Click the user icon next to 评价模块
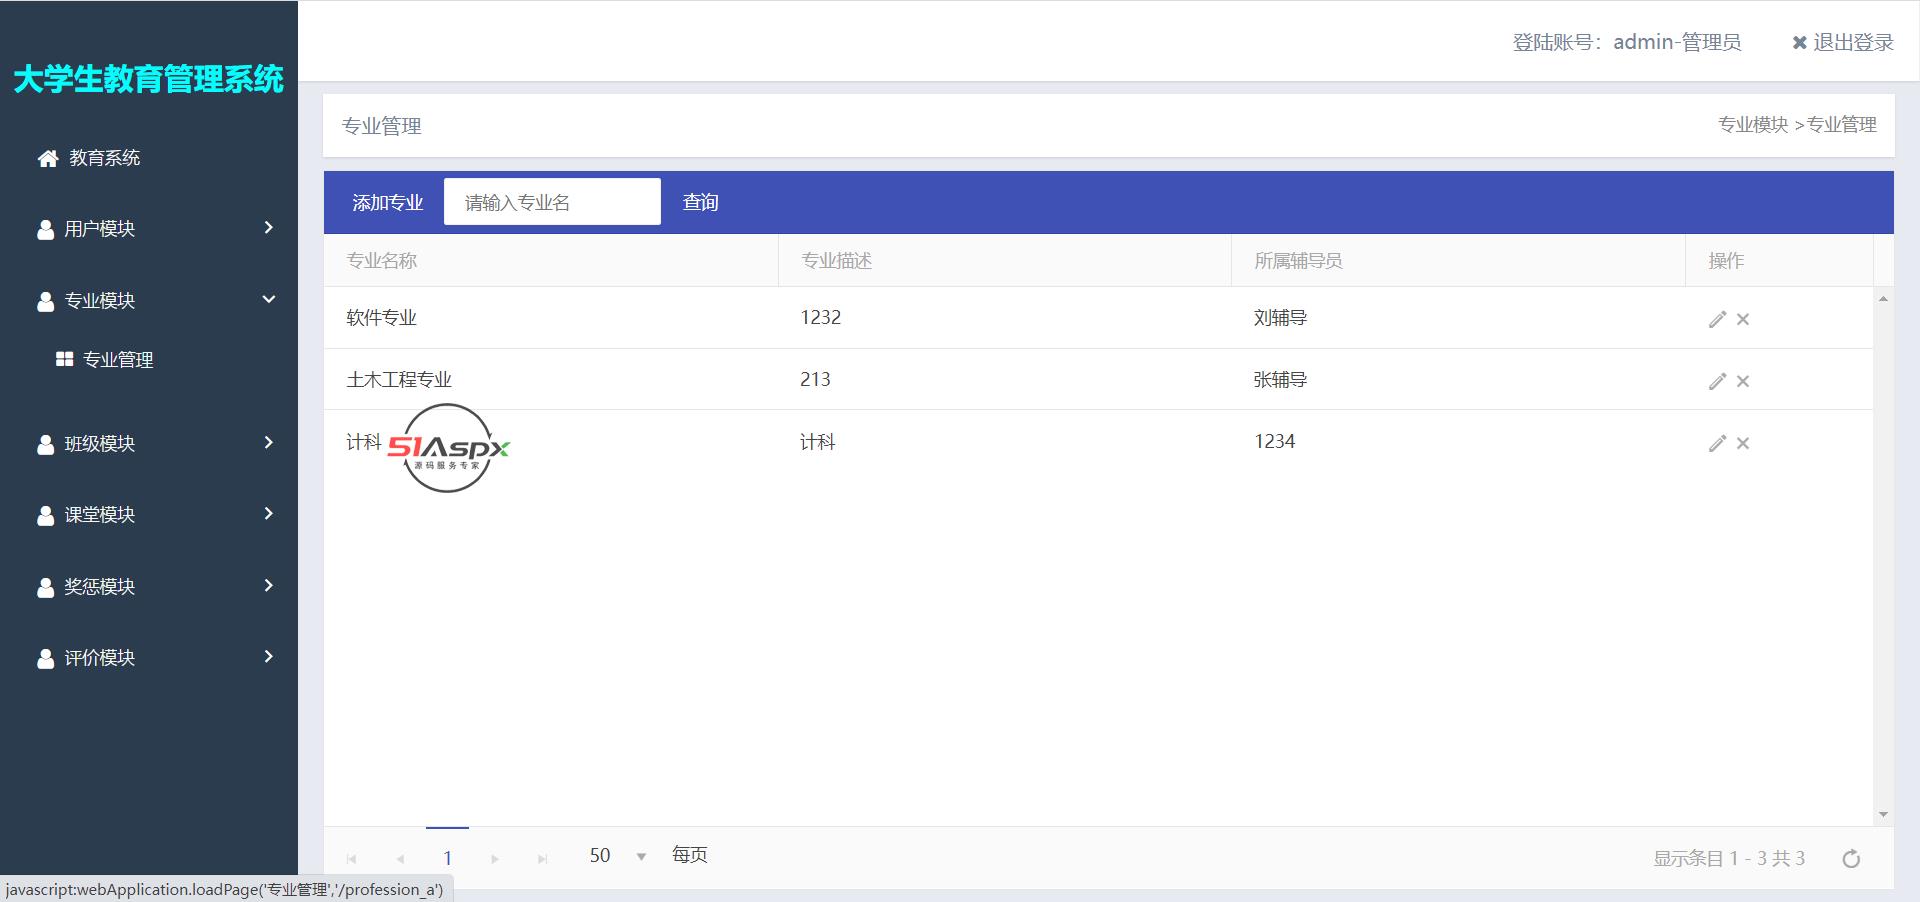 [x=45, y=658]
